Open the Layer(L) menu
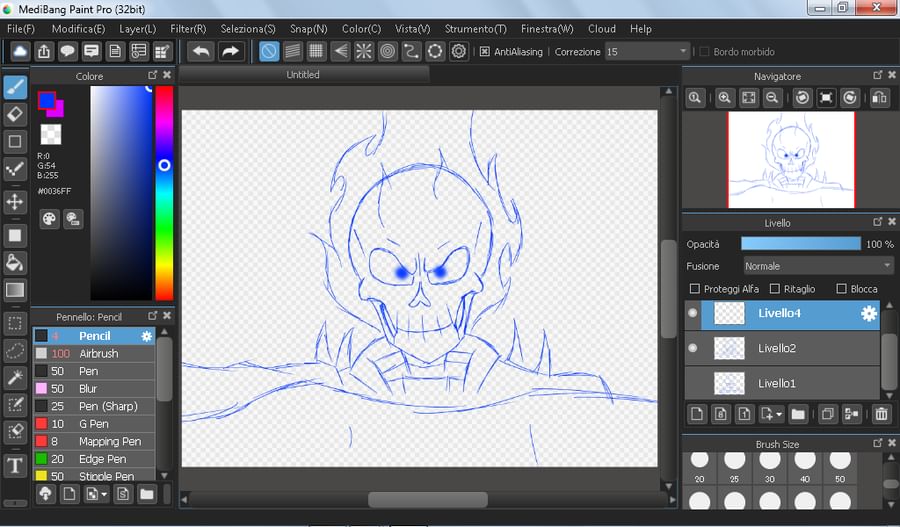The image size is (900, 527). 137,29
